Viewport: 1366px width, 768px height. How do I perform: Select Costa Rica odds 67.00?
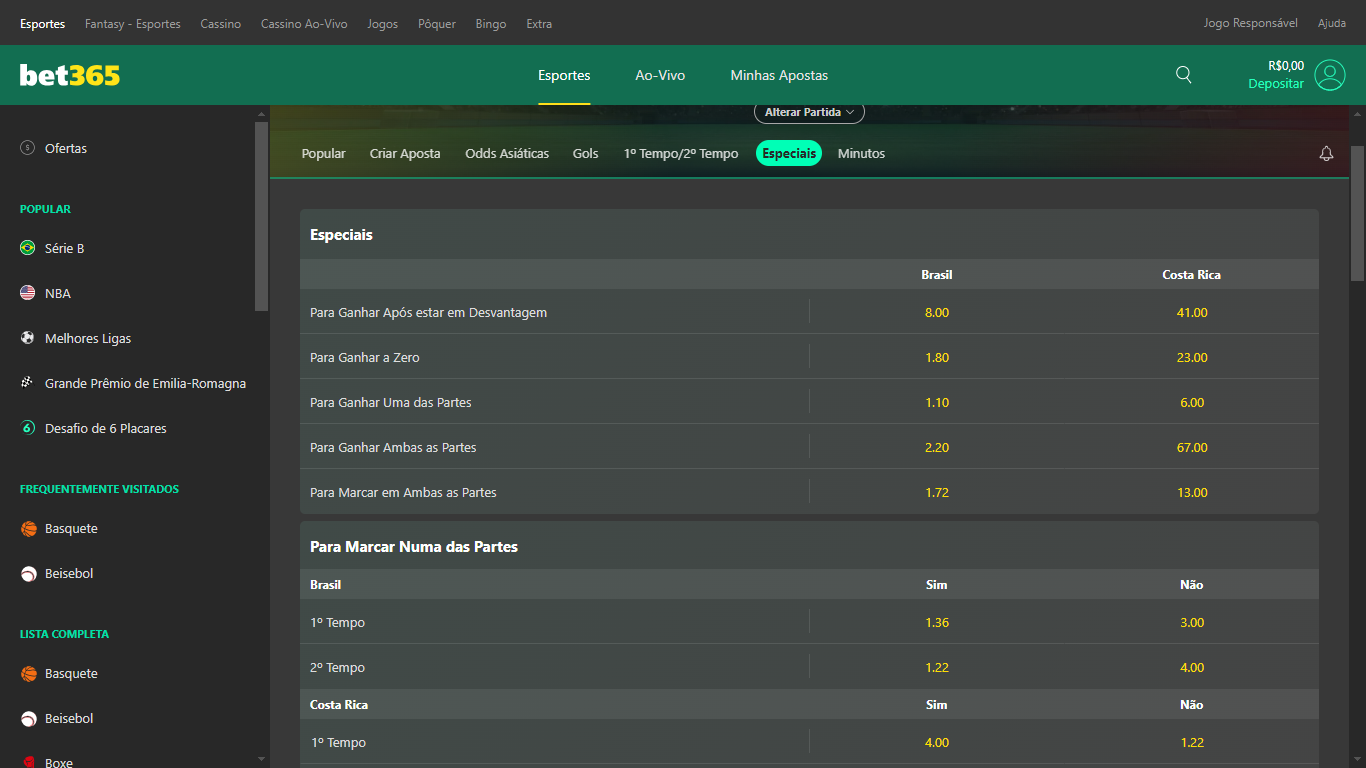pyautogui.click(x=1192, y=447)
